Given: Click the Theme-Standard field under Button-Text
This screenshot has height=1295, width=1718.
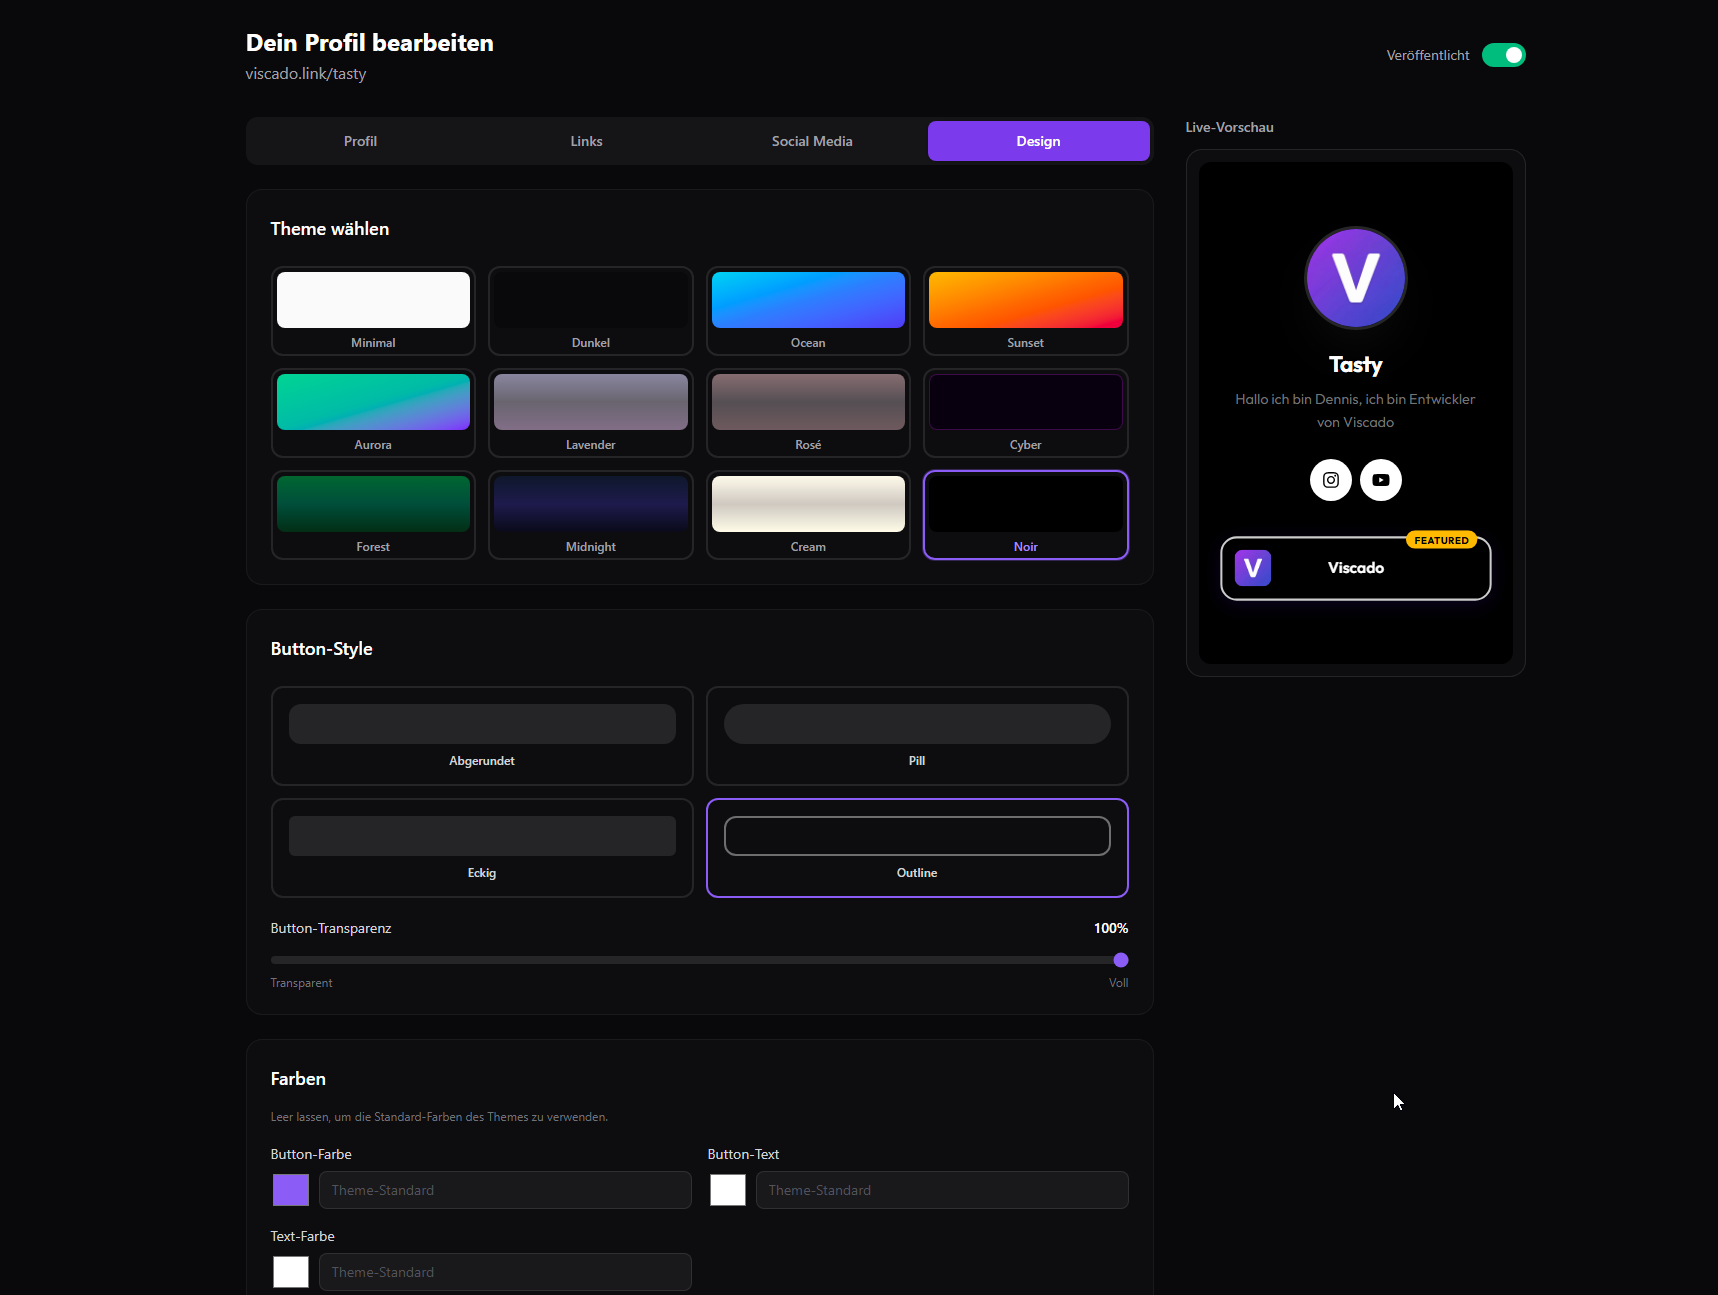Looking at the screenshot, I should click(941, 1190).
